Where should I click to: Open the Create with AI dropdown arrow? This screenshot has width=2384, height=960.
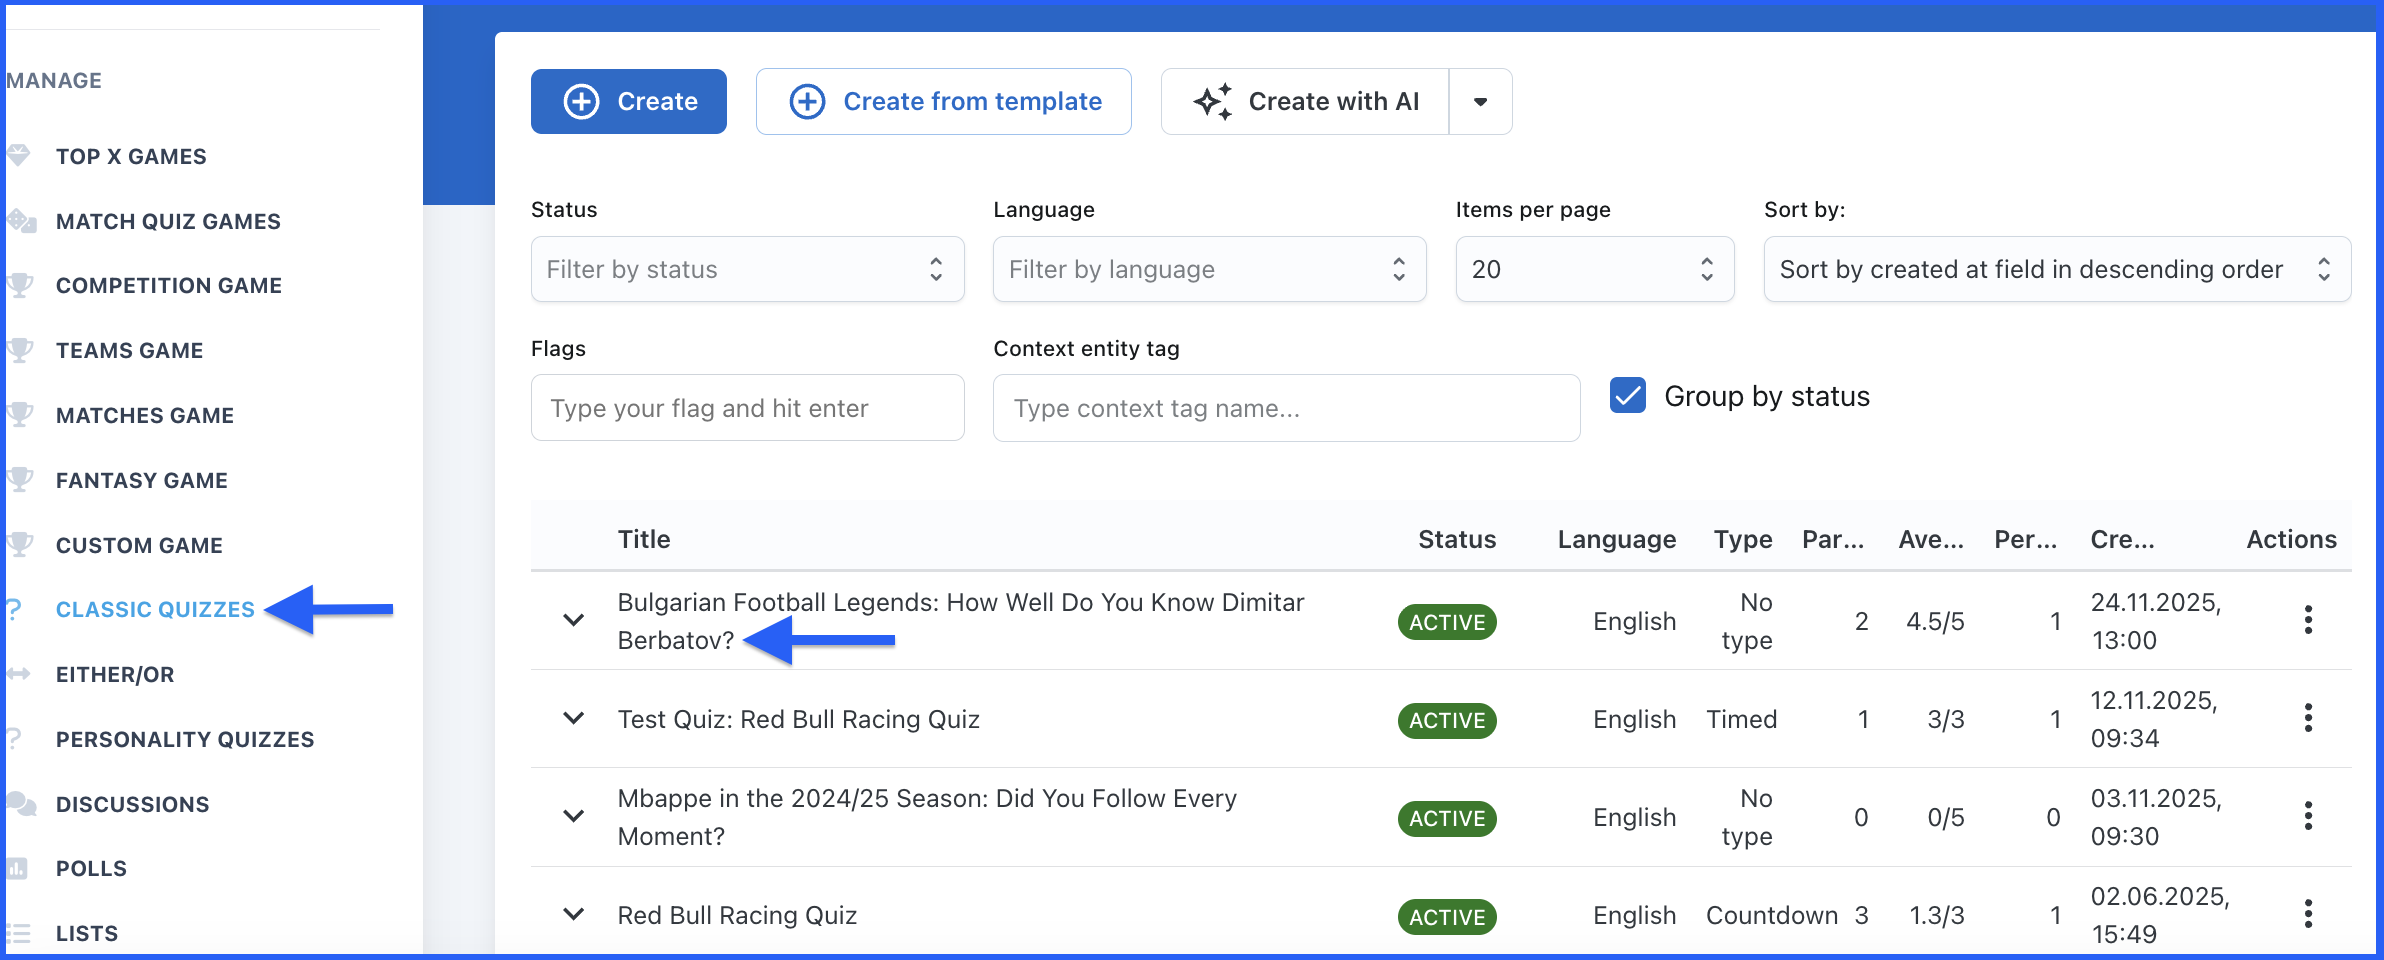pyautogui.click(x=1480, y=102)
